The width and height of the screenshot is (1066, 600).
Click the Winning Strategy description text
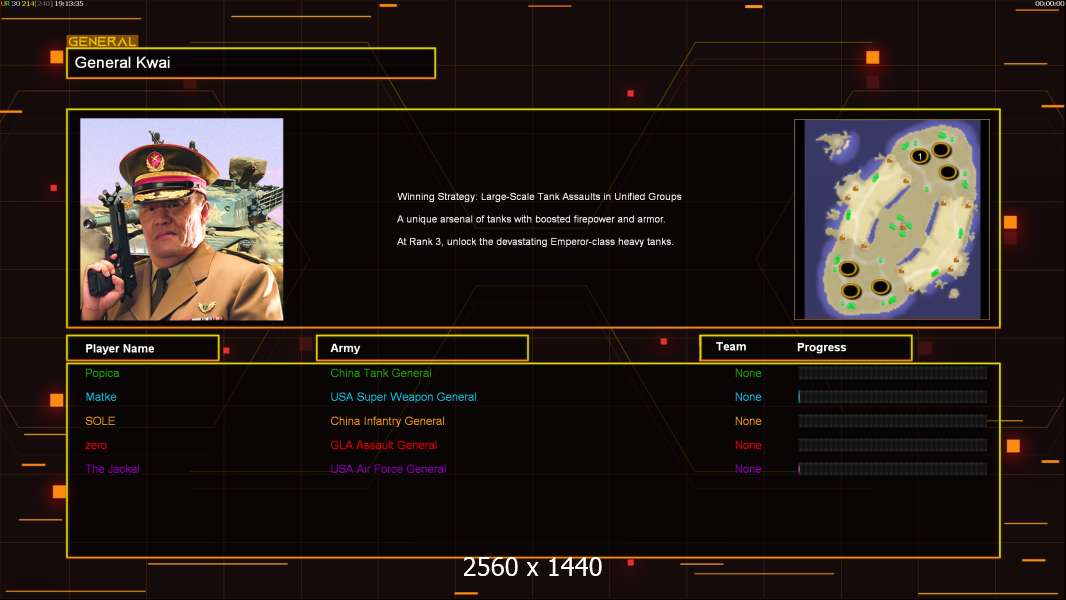click(539, 197)
